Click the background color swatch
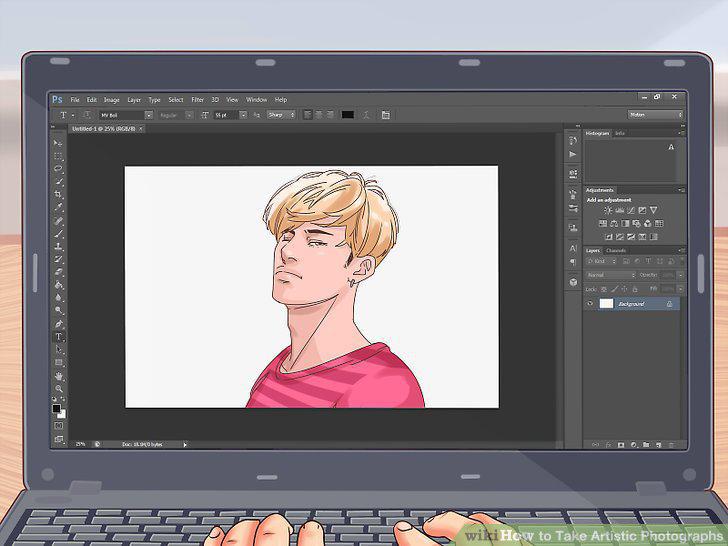728x546 pixels. 62,414
